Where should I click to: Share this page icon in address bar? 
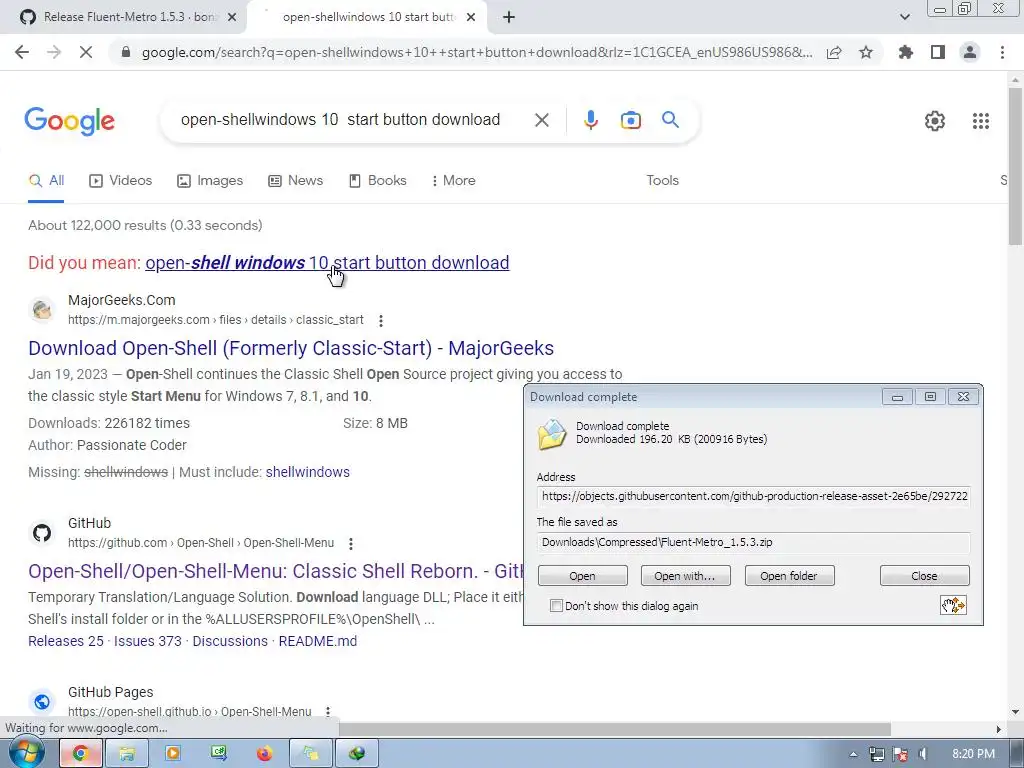[x=834, y=52]
